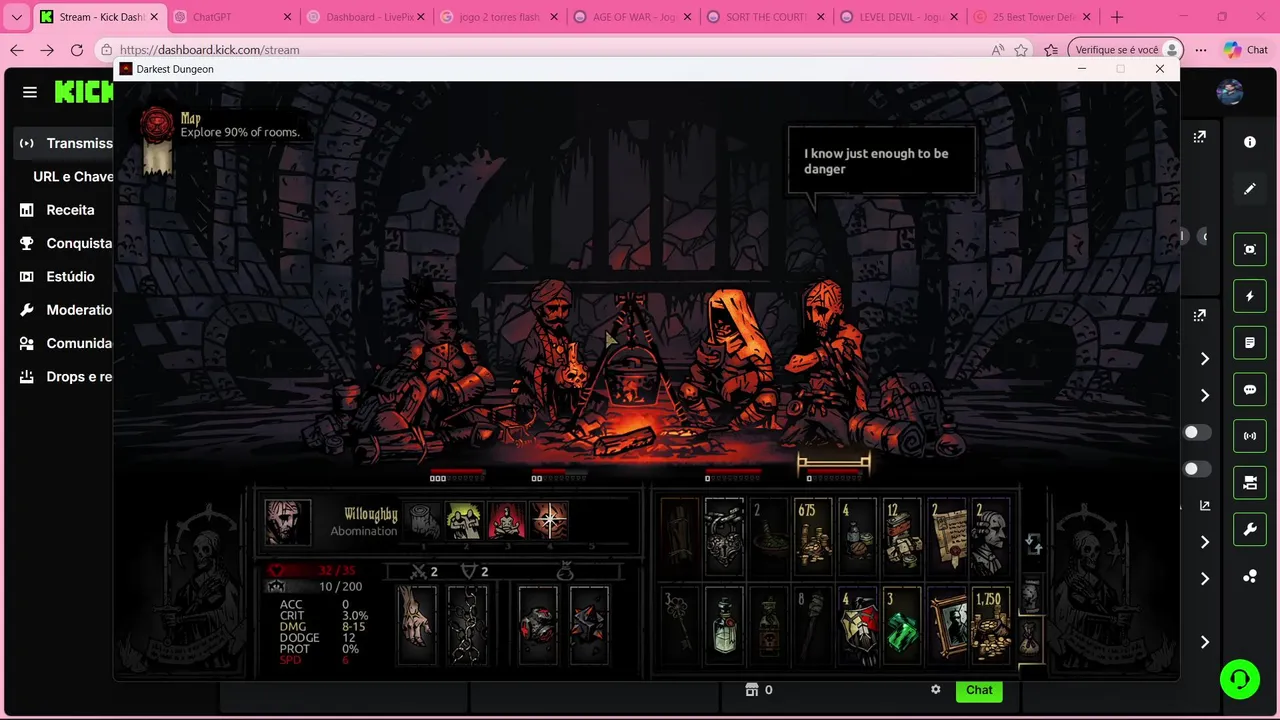
Task: Select the chained heart padlock inventory item
Action: [724, 537]
